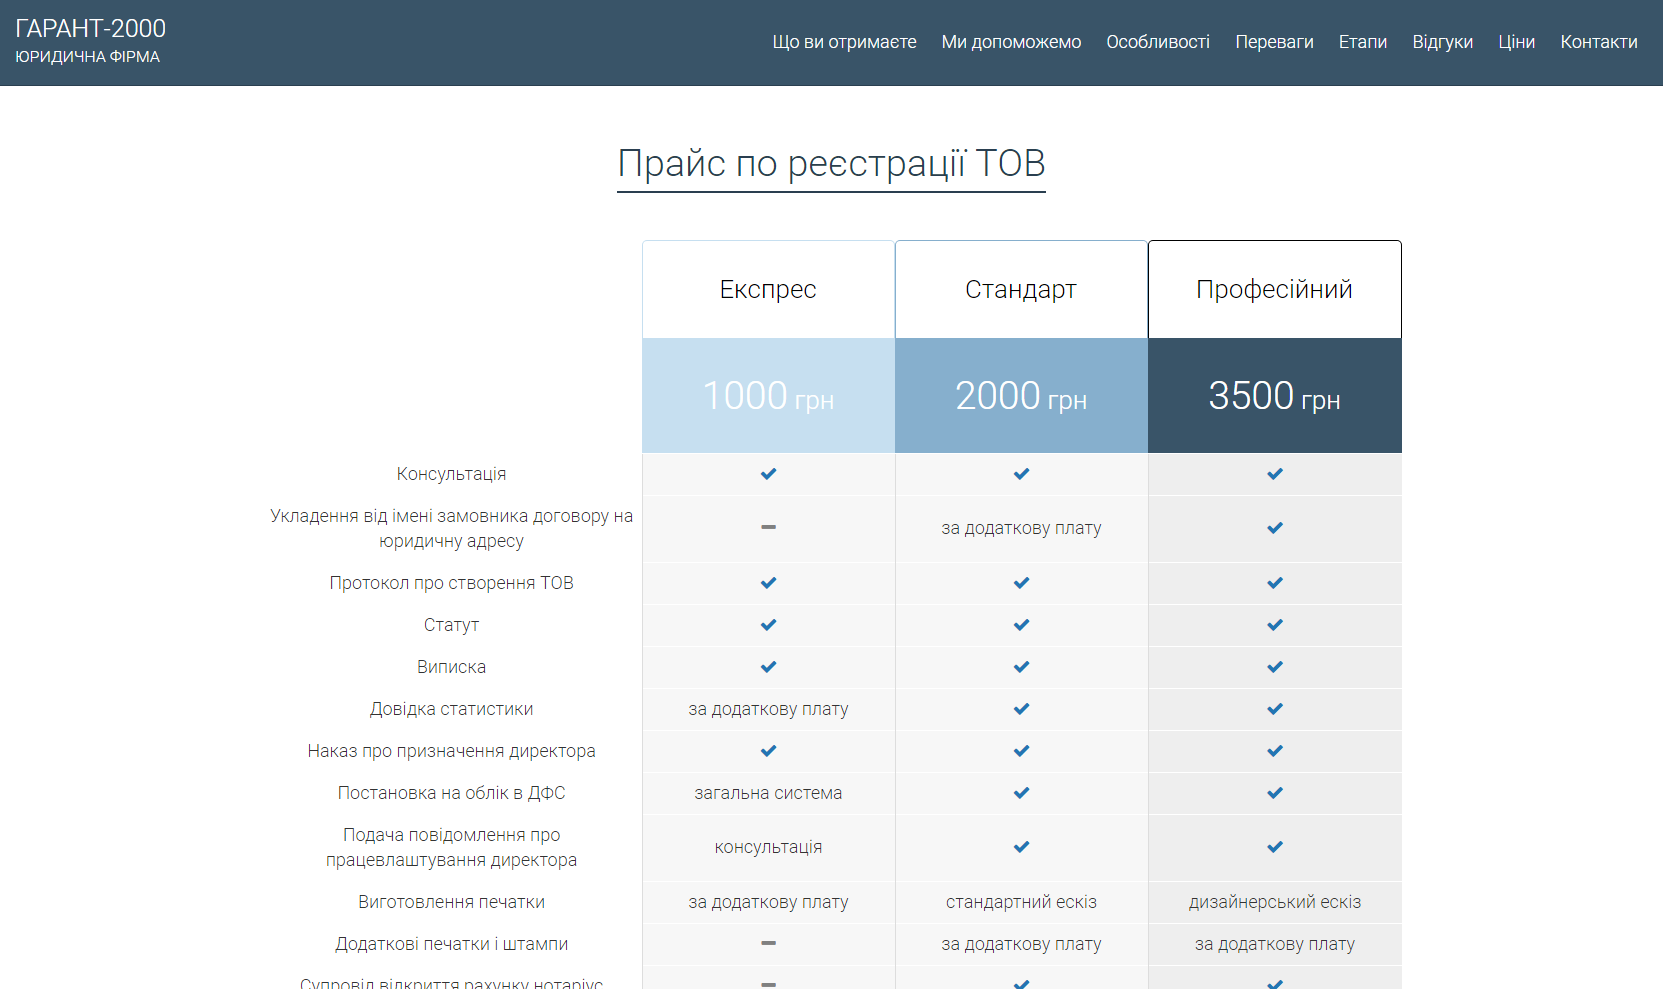
Task: Click працевлаштування директора checkmark in Професійний column
Action: click(1274, 847)
